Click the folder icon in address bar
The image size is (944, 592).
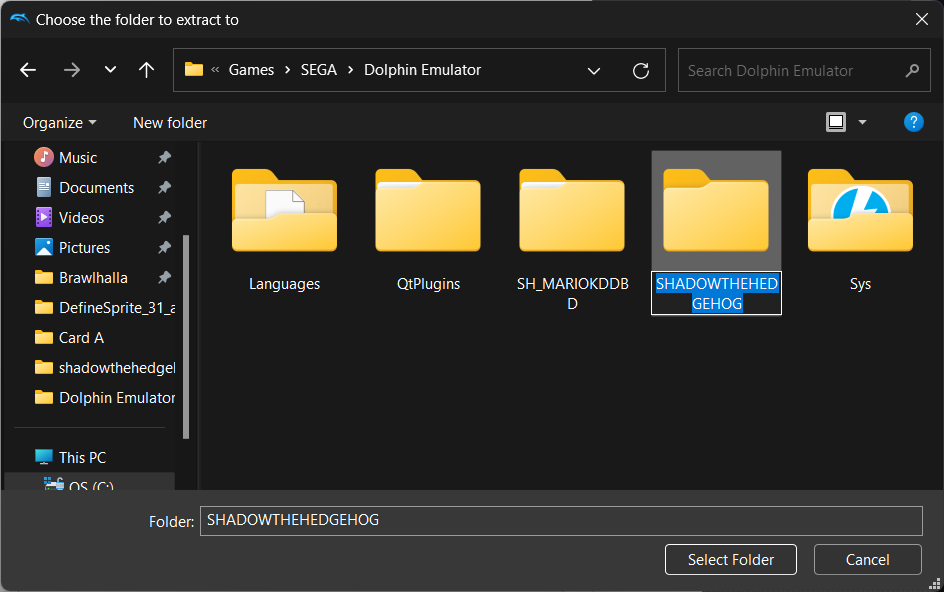click(193, 70)
